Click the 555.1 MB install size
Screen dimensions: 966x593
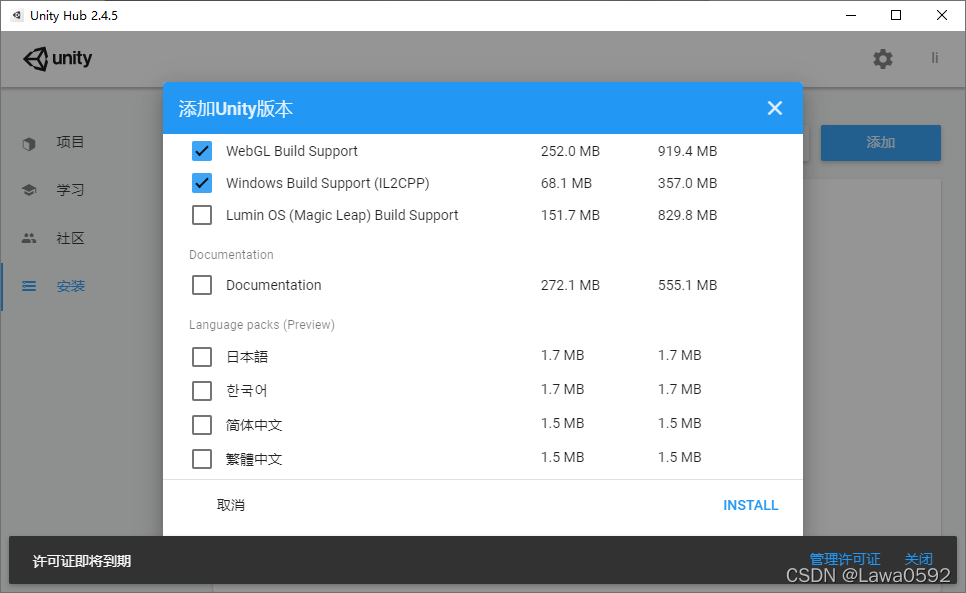tap(687, 286)
